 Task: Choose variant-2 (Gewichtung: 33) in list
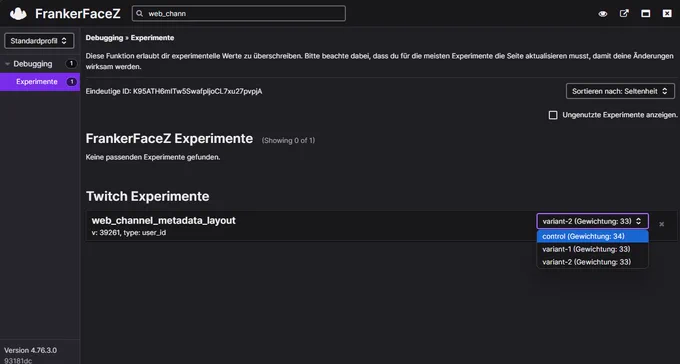592,262
